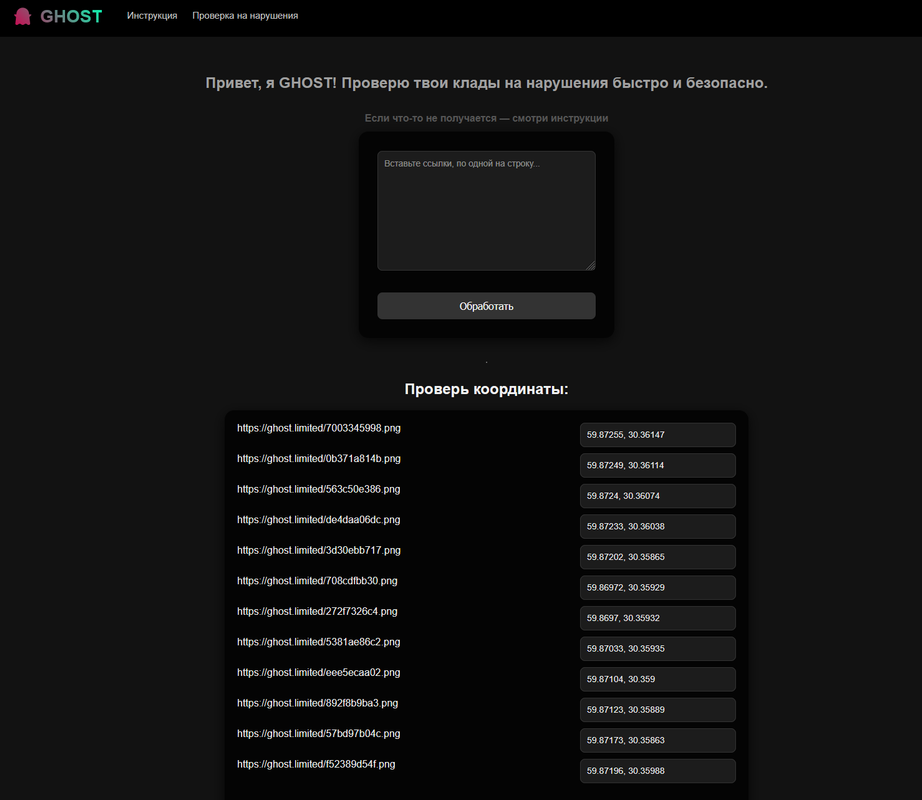Screen dimensions: 922x800
Task: Select coordinate field 59.87033, 30.35935
Action: pyautogui.click(x=657, y=649)
